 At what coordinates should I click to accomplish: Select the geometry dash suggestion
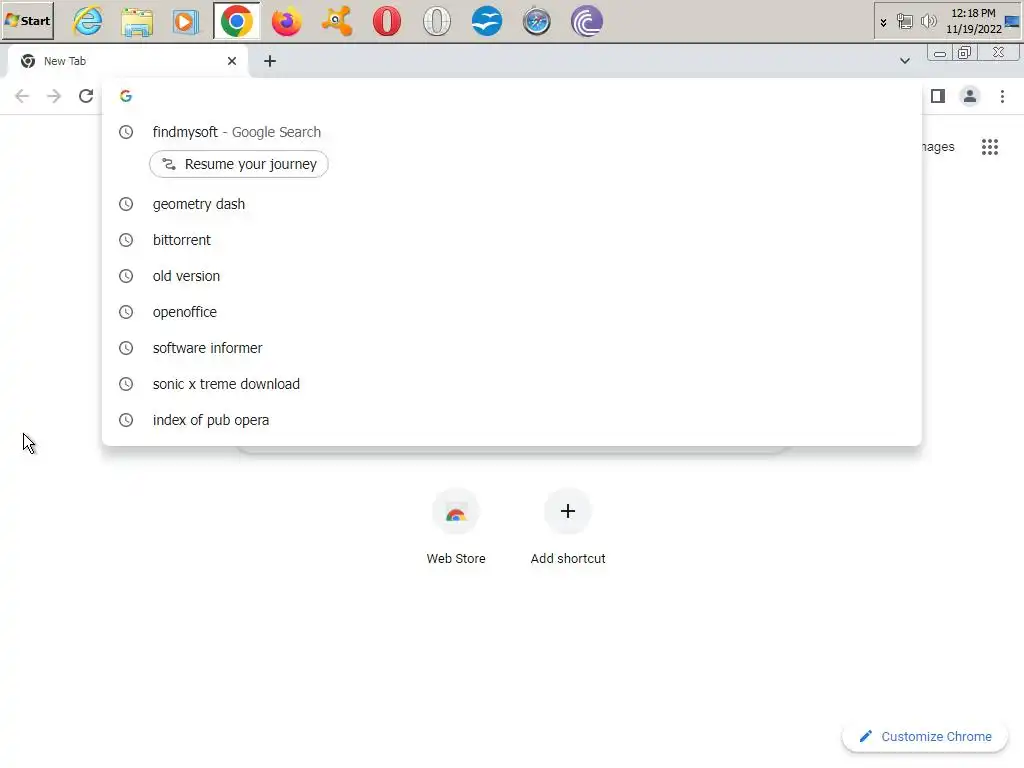coord(511,204)
